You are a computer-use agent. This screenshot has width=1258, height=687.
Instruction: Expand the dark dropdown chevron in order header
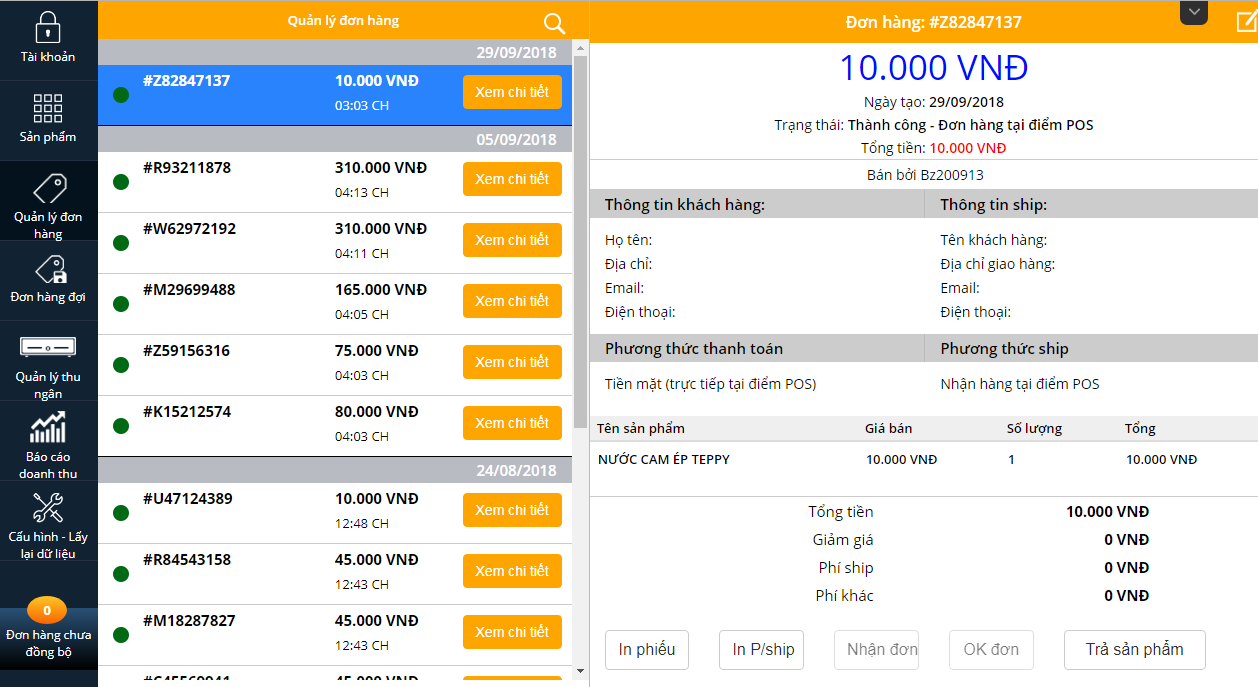[x=1194, y=11]
